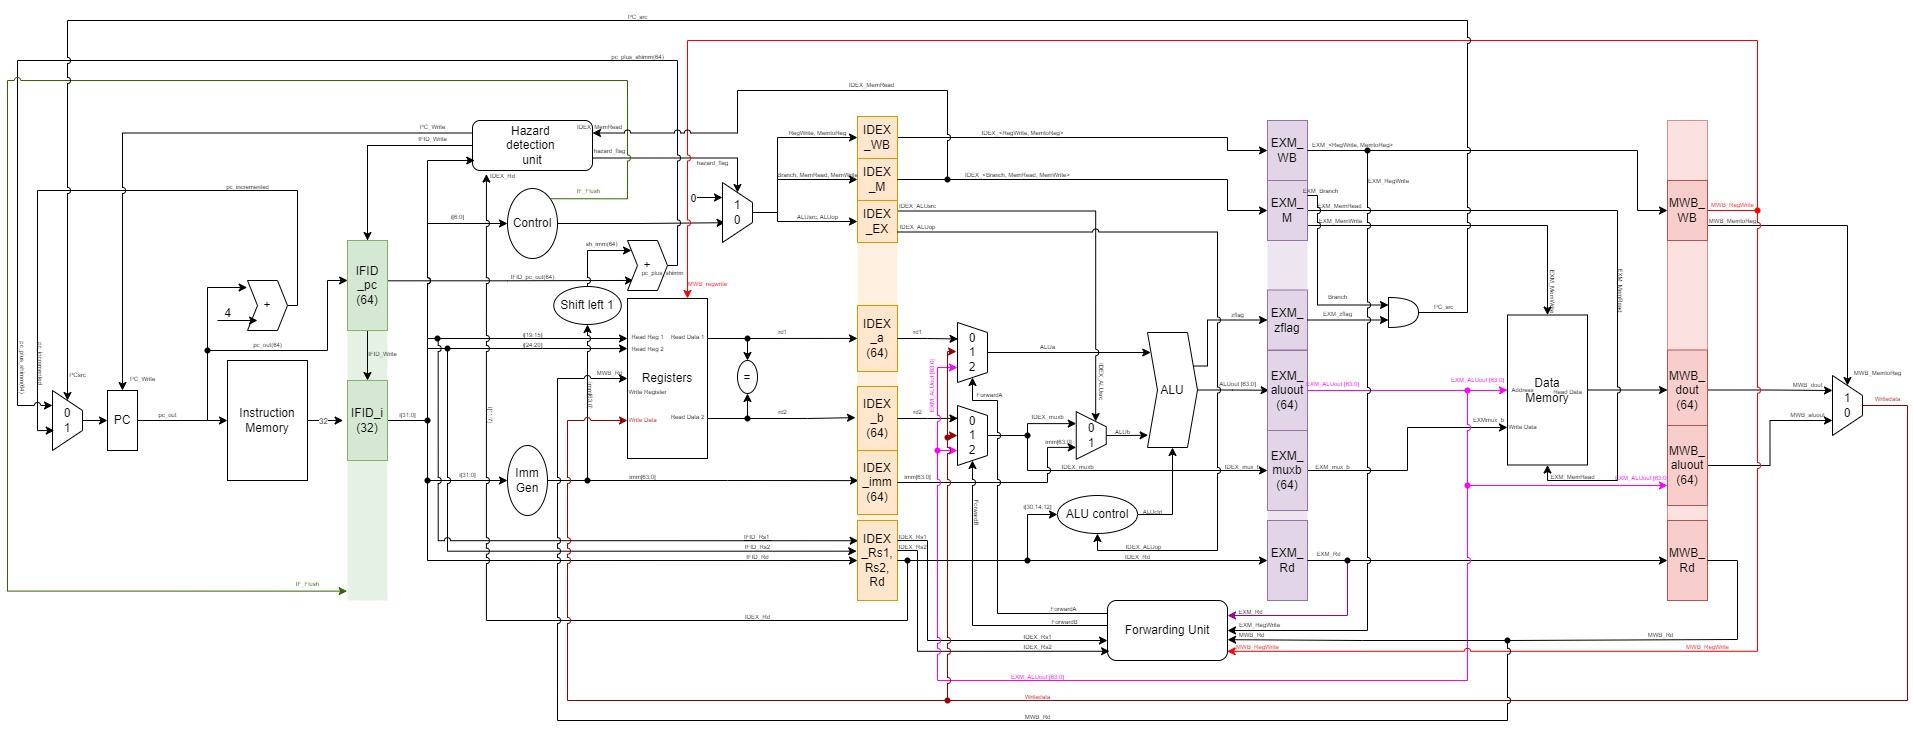Click the pc_out label after PC
The width and height of the screenshot is (1913, 730).
point(167,415)
